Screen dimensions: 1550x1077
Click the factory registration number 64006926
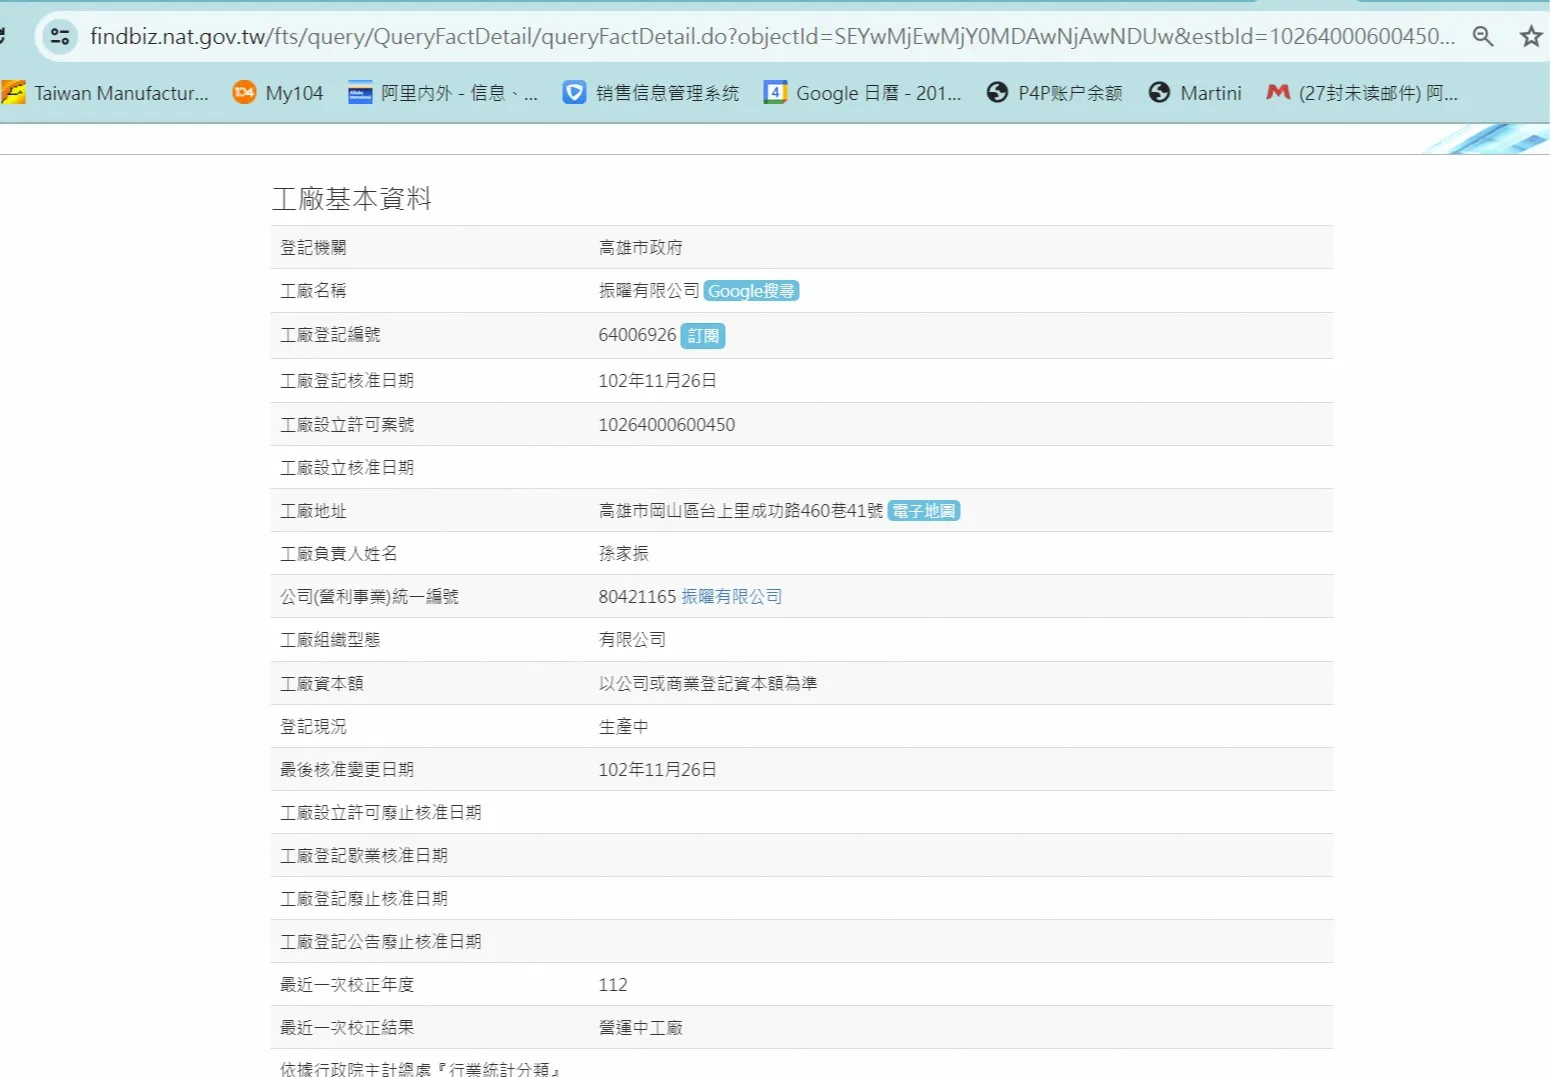tap(637, 335)
